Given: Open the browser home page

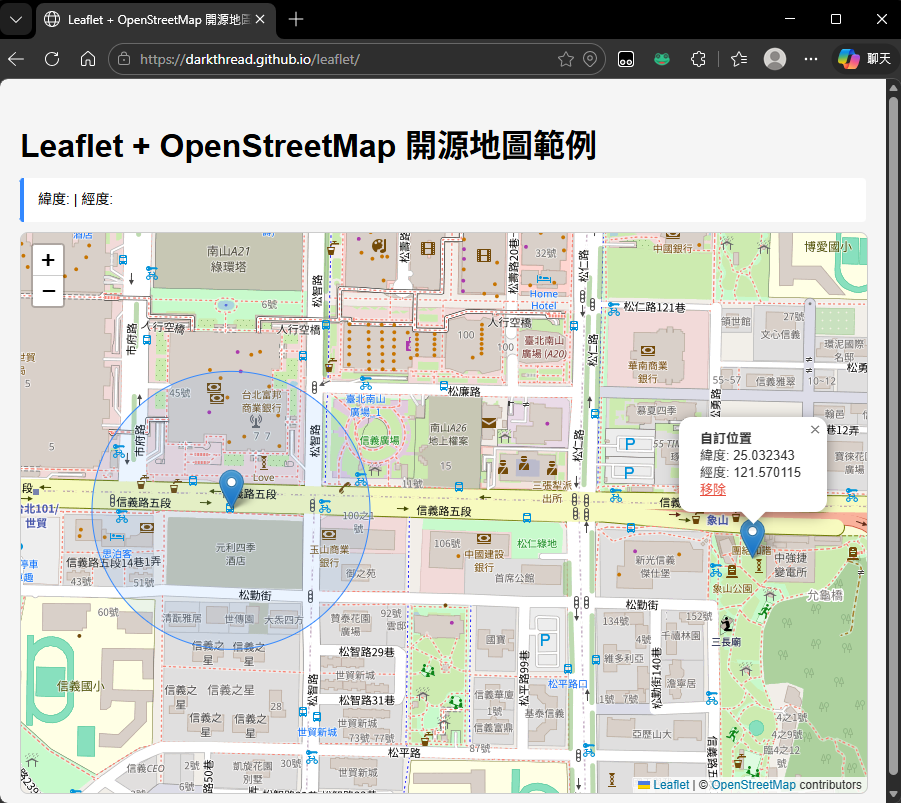Looking at the screenshot, I should point(88,59).
